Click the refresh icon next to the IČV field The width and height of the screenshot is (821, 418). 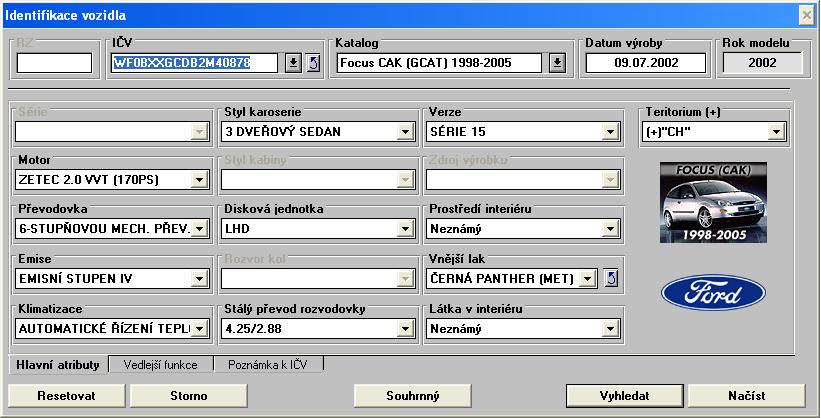coord(313,63)
